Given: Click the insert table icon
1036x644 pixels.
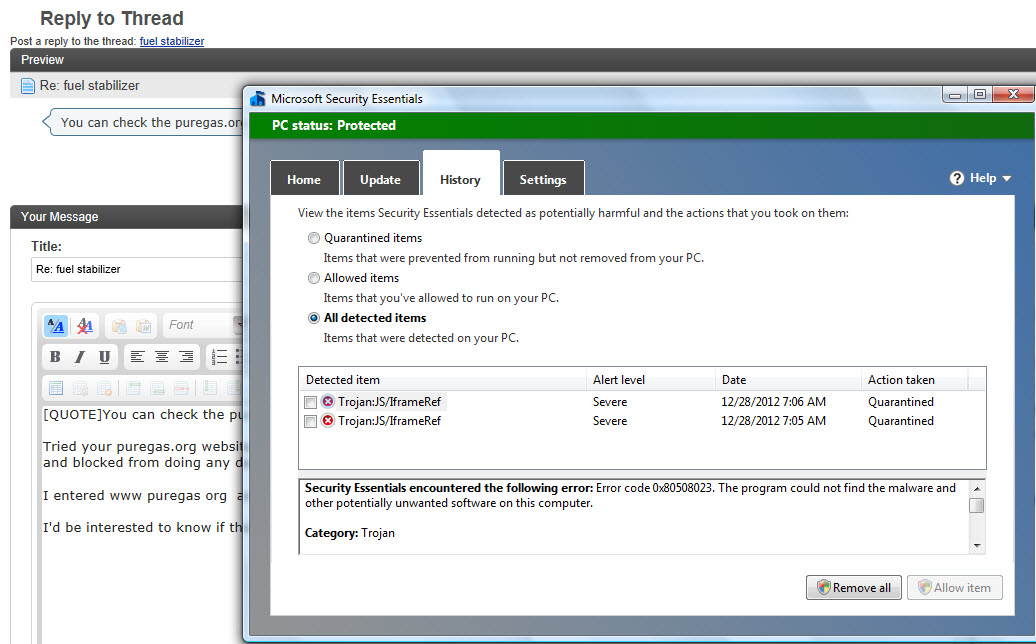Looking at the screenshot, I should pyautogui.click(x=56, y=388).
